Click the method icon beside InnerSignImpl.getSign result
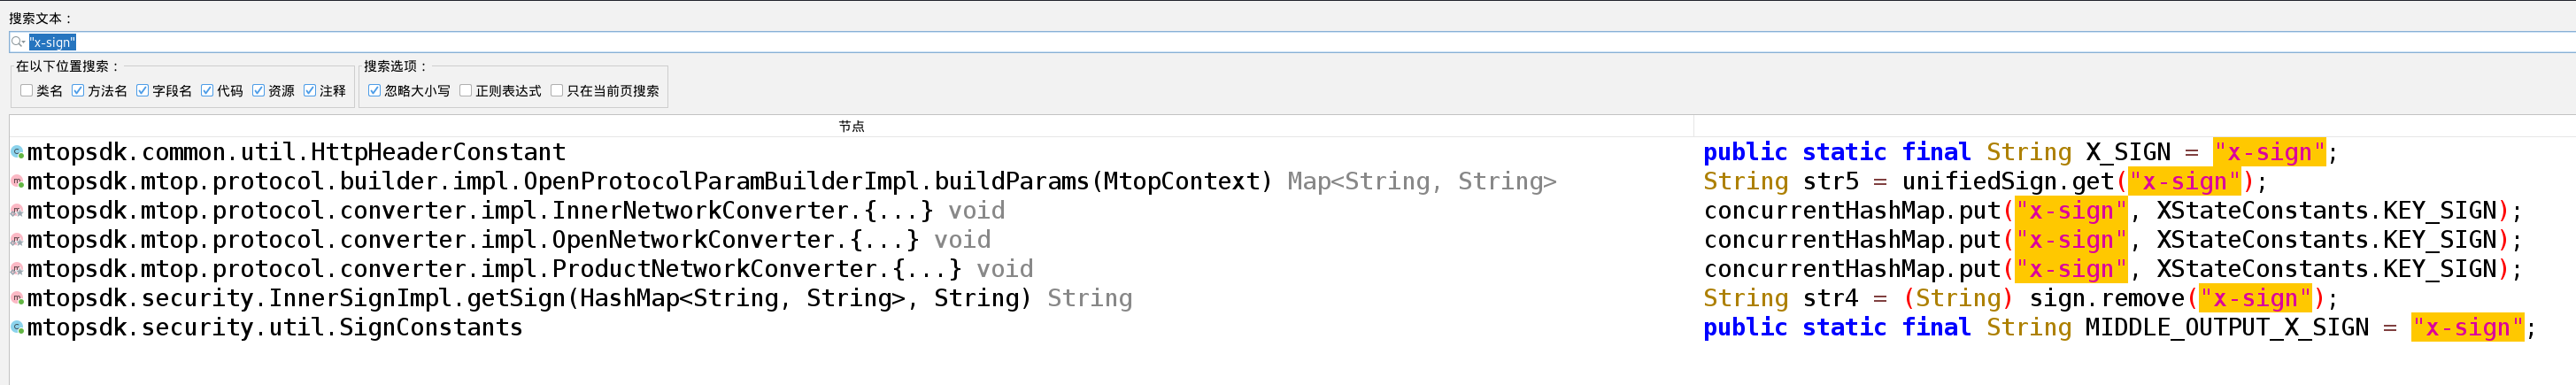2576x385 pixels. tap(17, 298)
